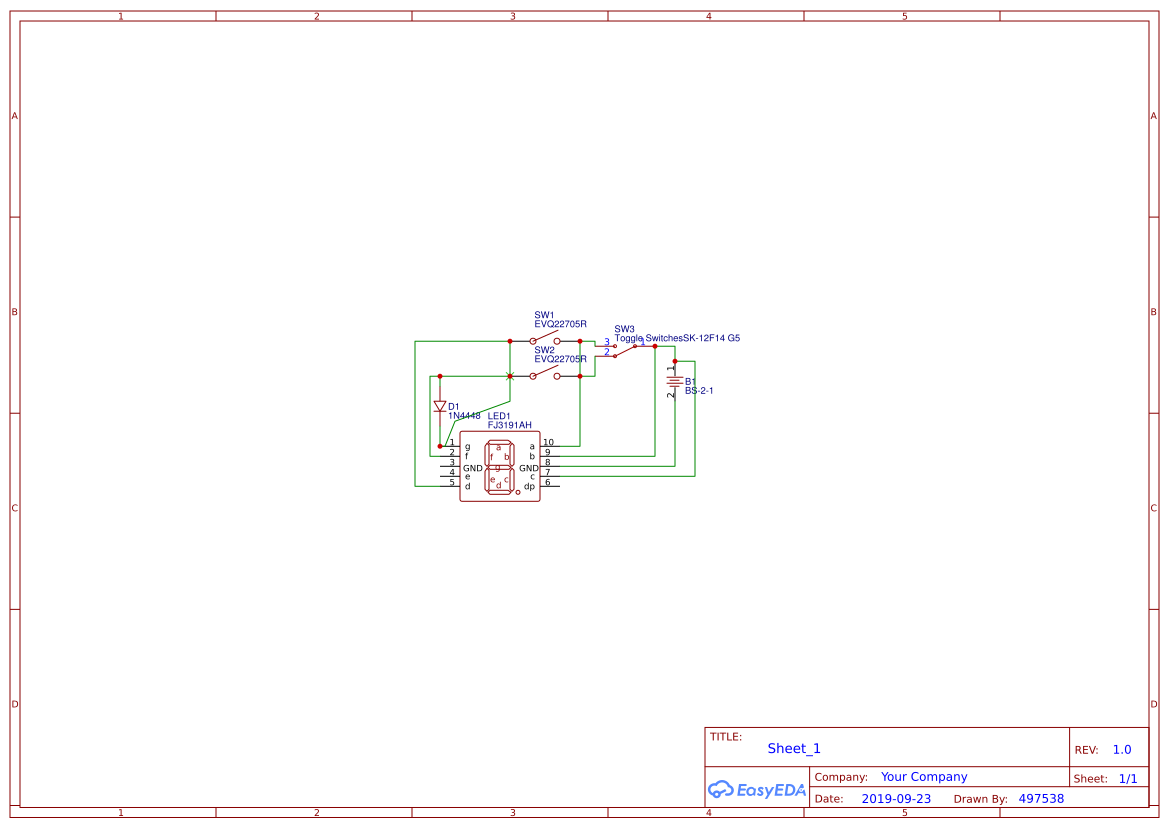This screenshot has width=1169, height=828.
Task: Select the REV 1.0 value
Action: [1122, 750]
